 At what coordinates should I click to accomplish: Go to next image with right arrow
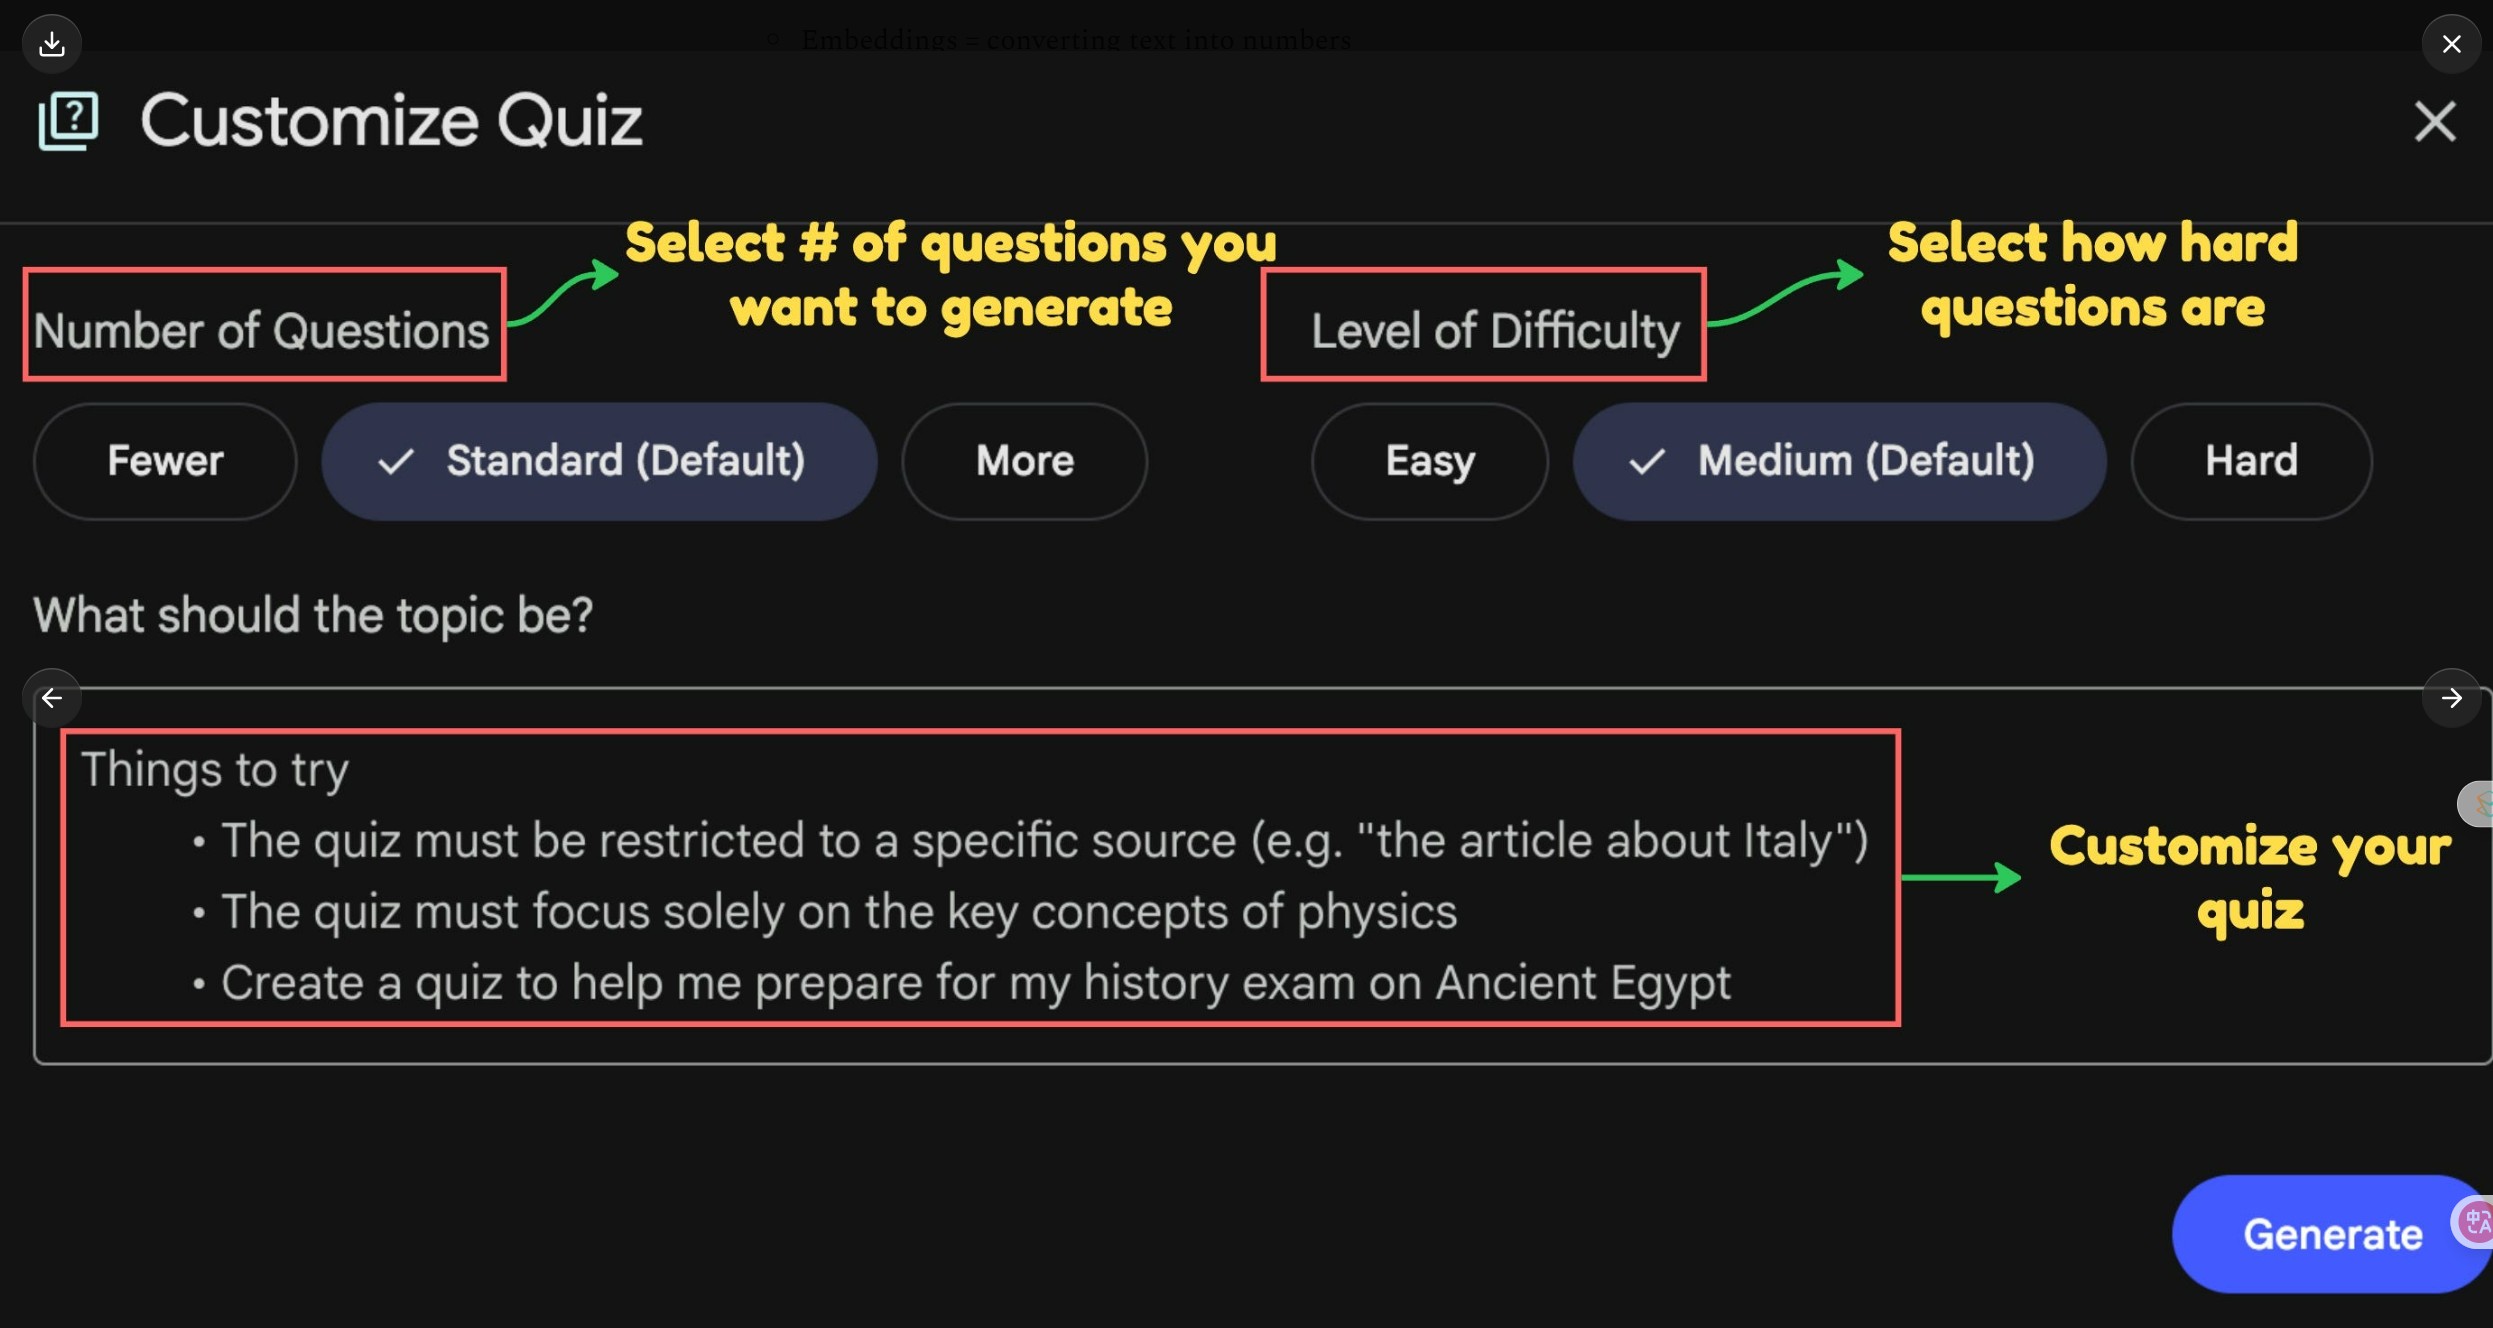pos(2450,697)
